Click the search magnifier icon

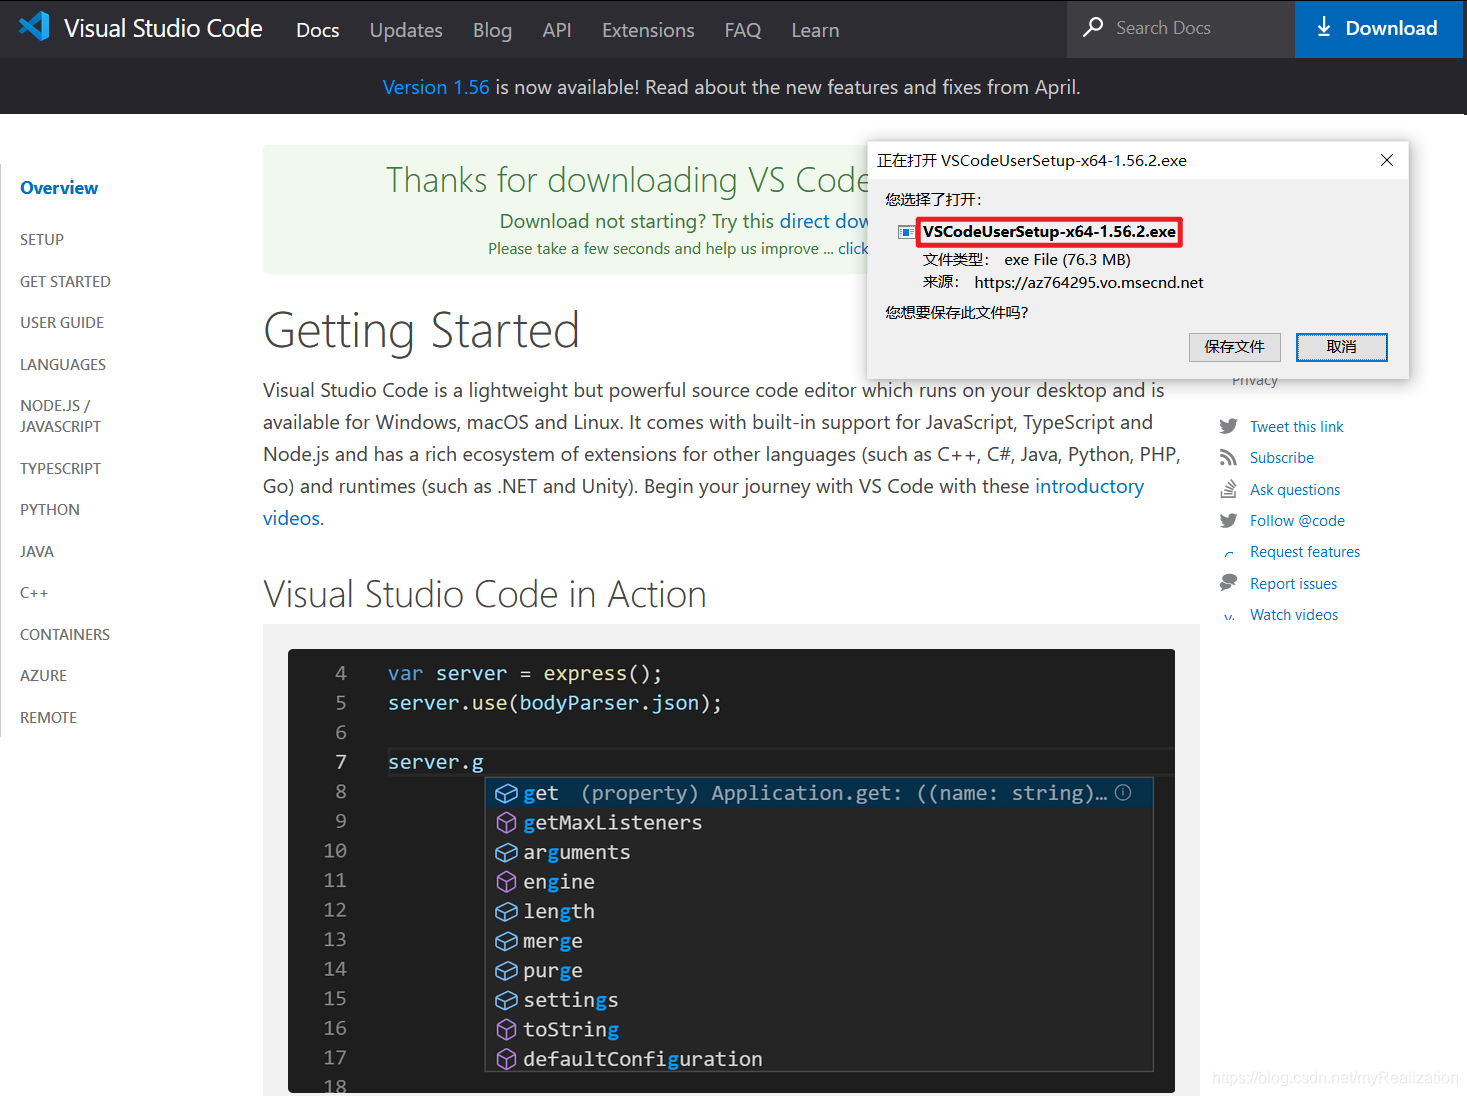[x=1093, y=27]
